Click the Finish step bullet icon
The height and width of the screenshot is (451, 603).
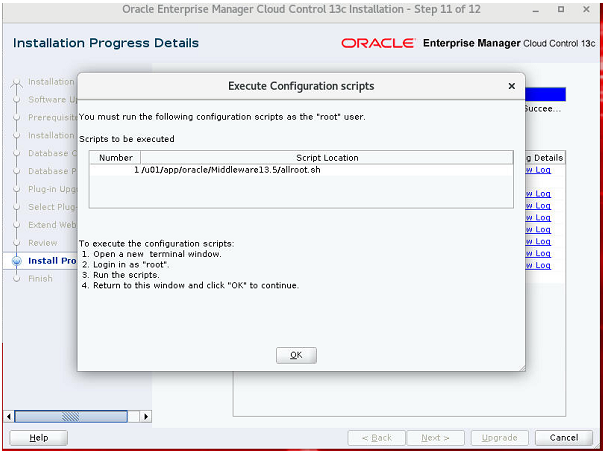pos(16,279)
